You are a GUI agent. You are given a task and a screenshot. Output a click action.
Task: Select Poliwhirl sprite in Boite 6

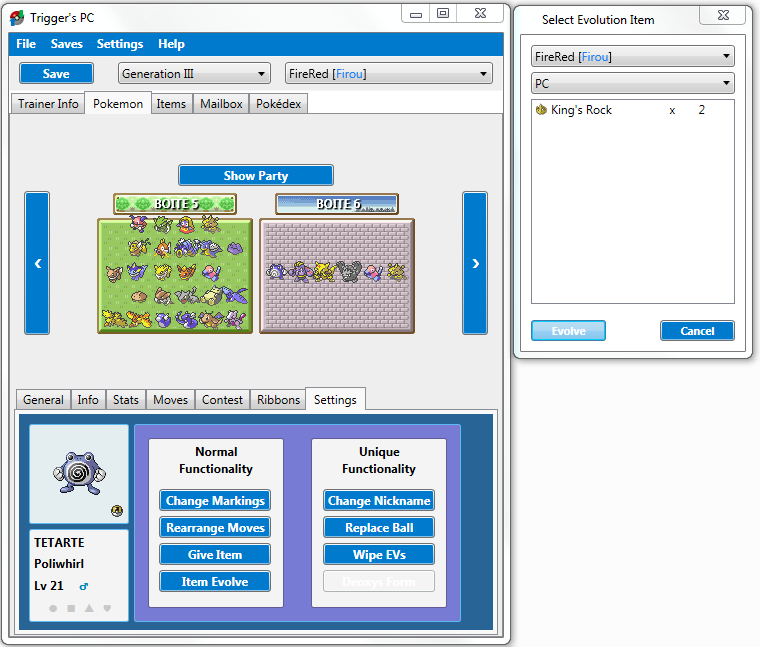click(x=276, y=271)
